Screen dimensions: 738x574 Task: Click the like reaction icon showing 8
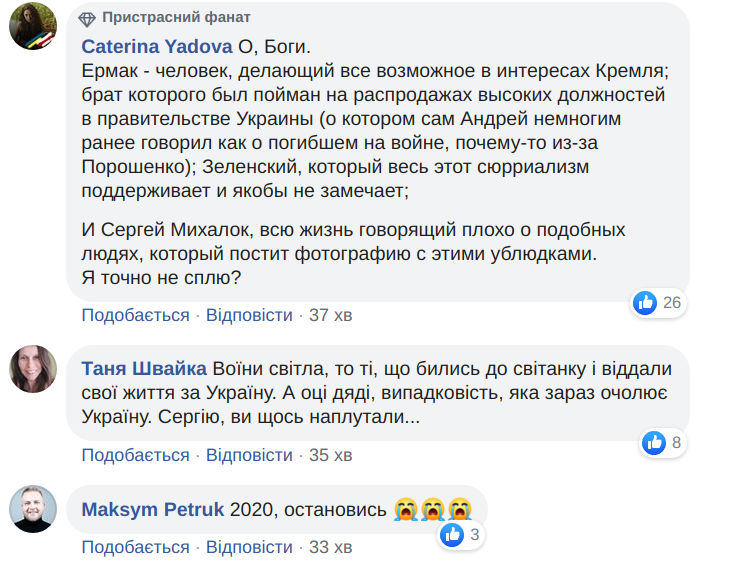point(654,442)
